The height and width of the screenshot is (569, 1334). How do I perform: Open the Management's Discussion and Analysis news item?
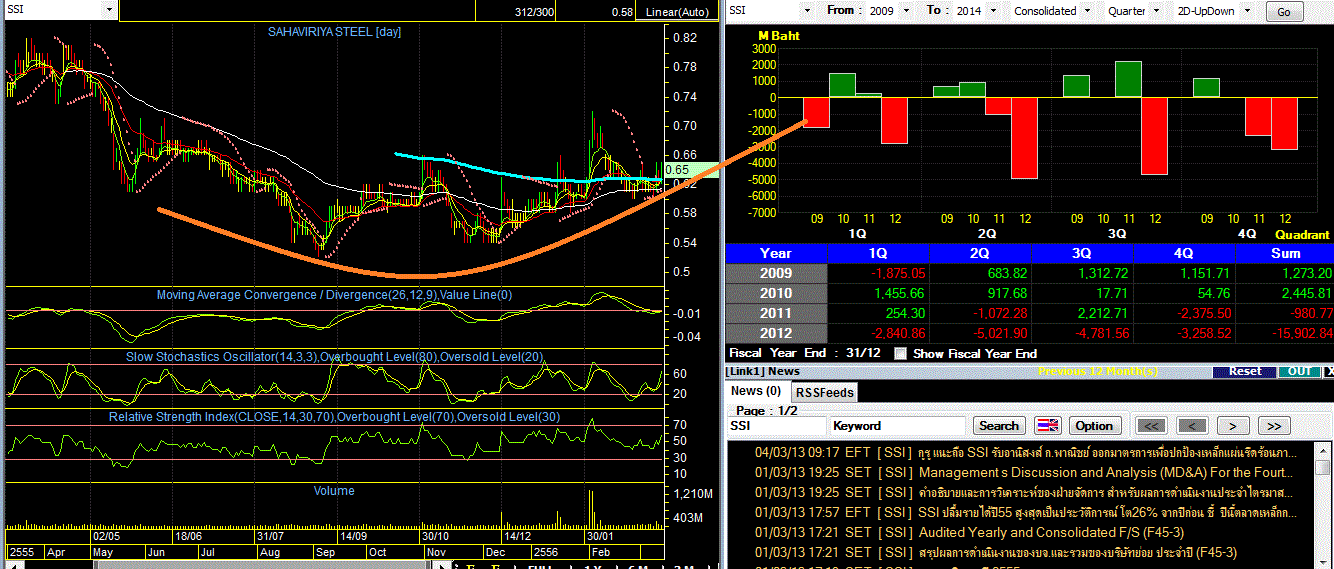pyautogui.click(x=1025, y=472)
